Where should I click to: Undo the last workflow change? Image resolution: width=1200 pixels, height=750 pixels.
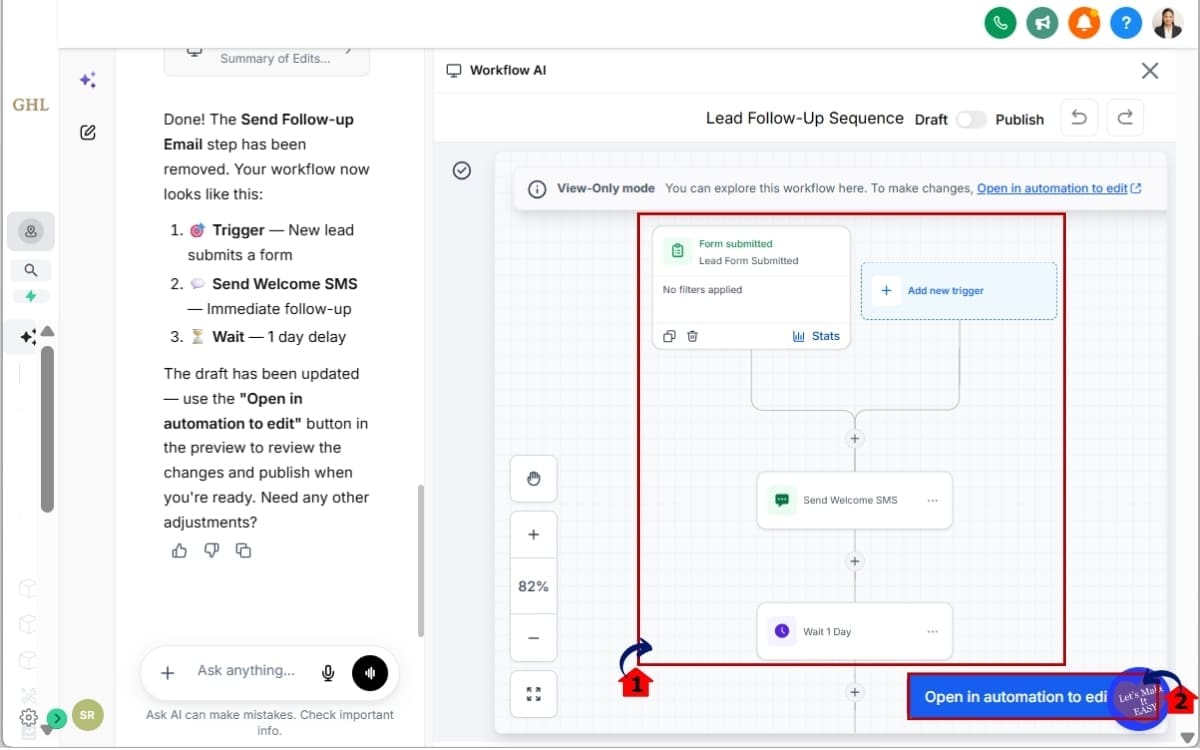click(1079, 118)
